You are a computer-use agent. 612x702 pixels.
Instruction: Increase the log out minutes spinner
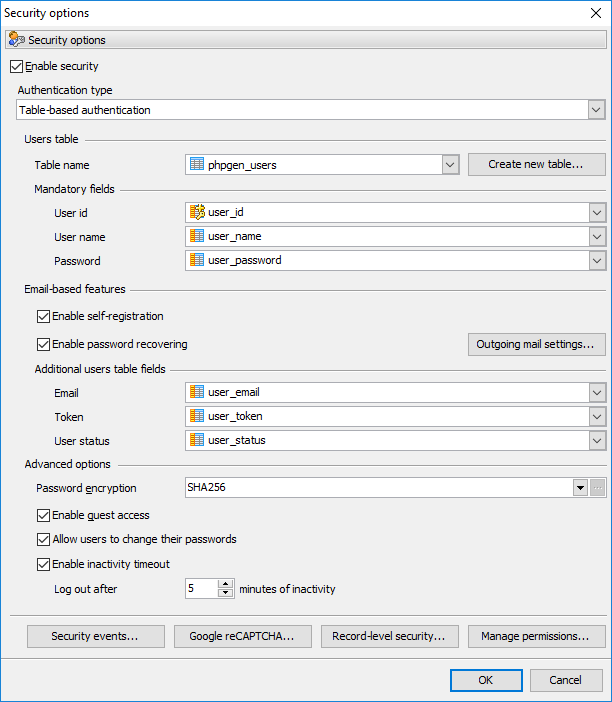226,584
